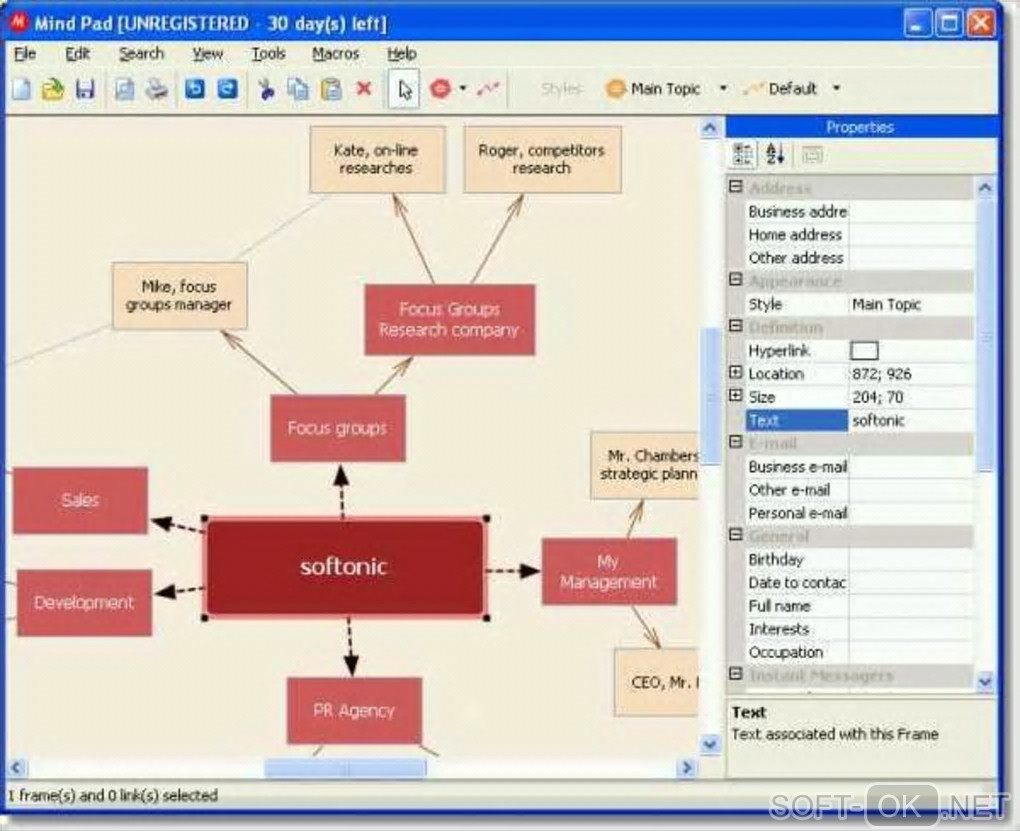Delete selection with red X icon
The image size is (1020, 831).
point(364,89)
